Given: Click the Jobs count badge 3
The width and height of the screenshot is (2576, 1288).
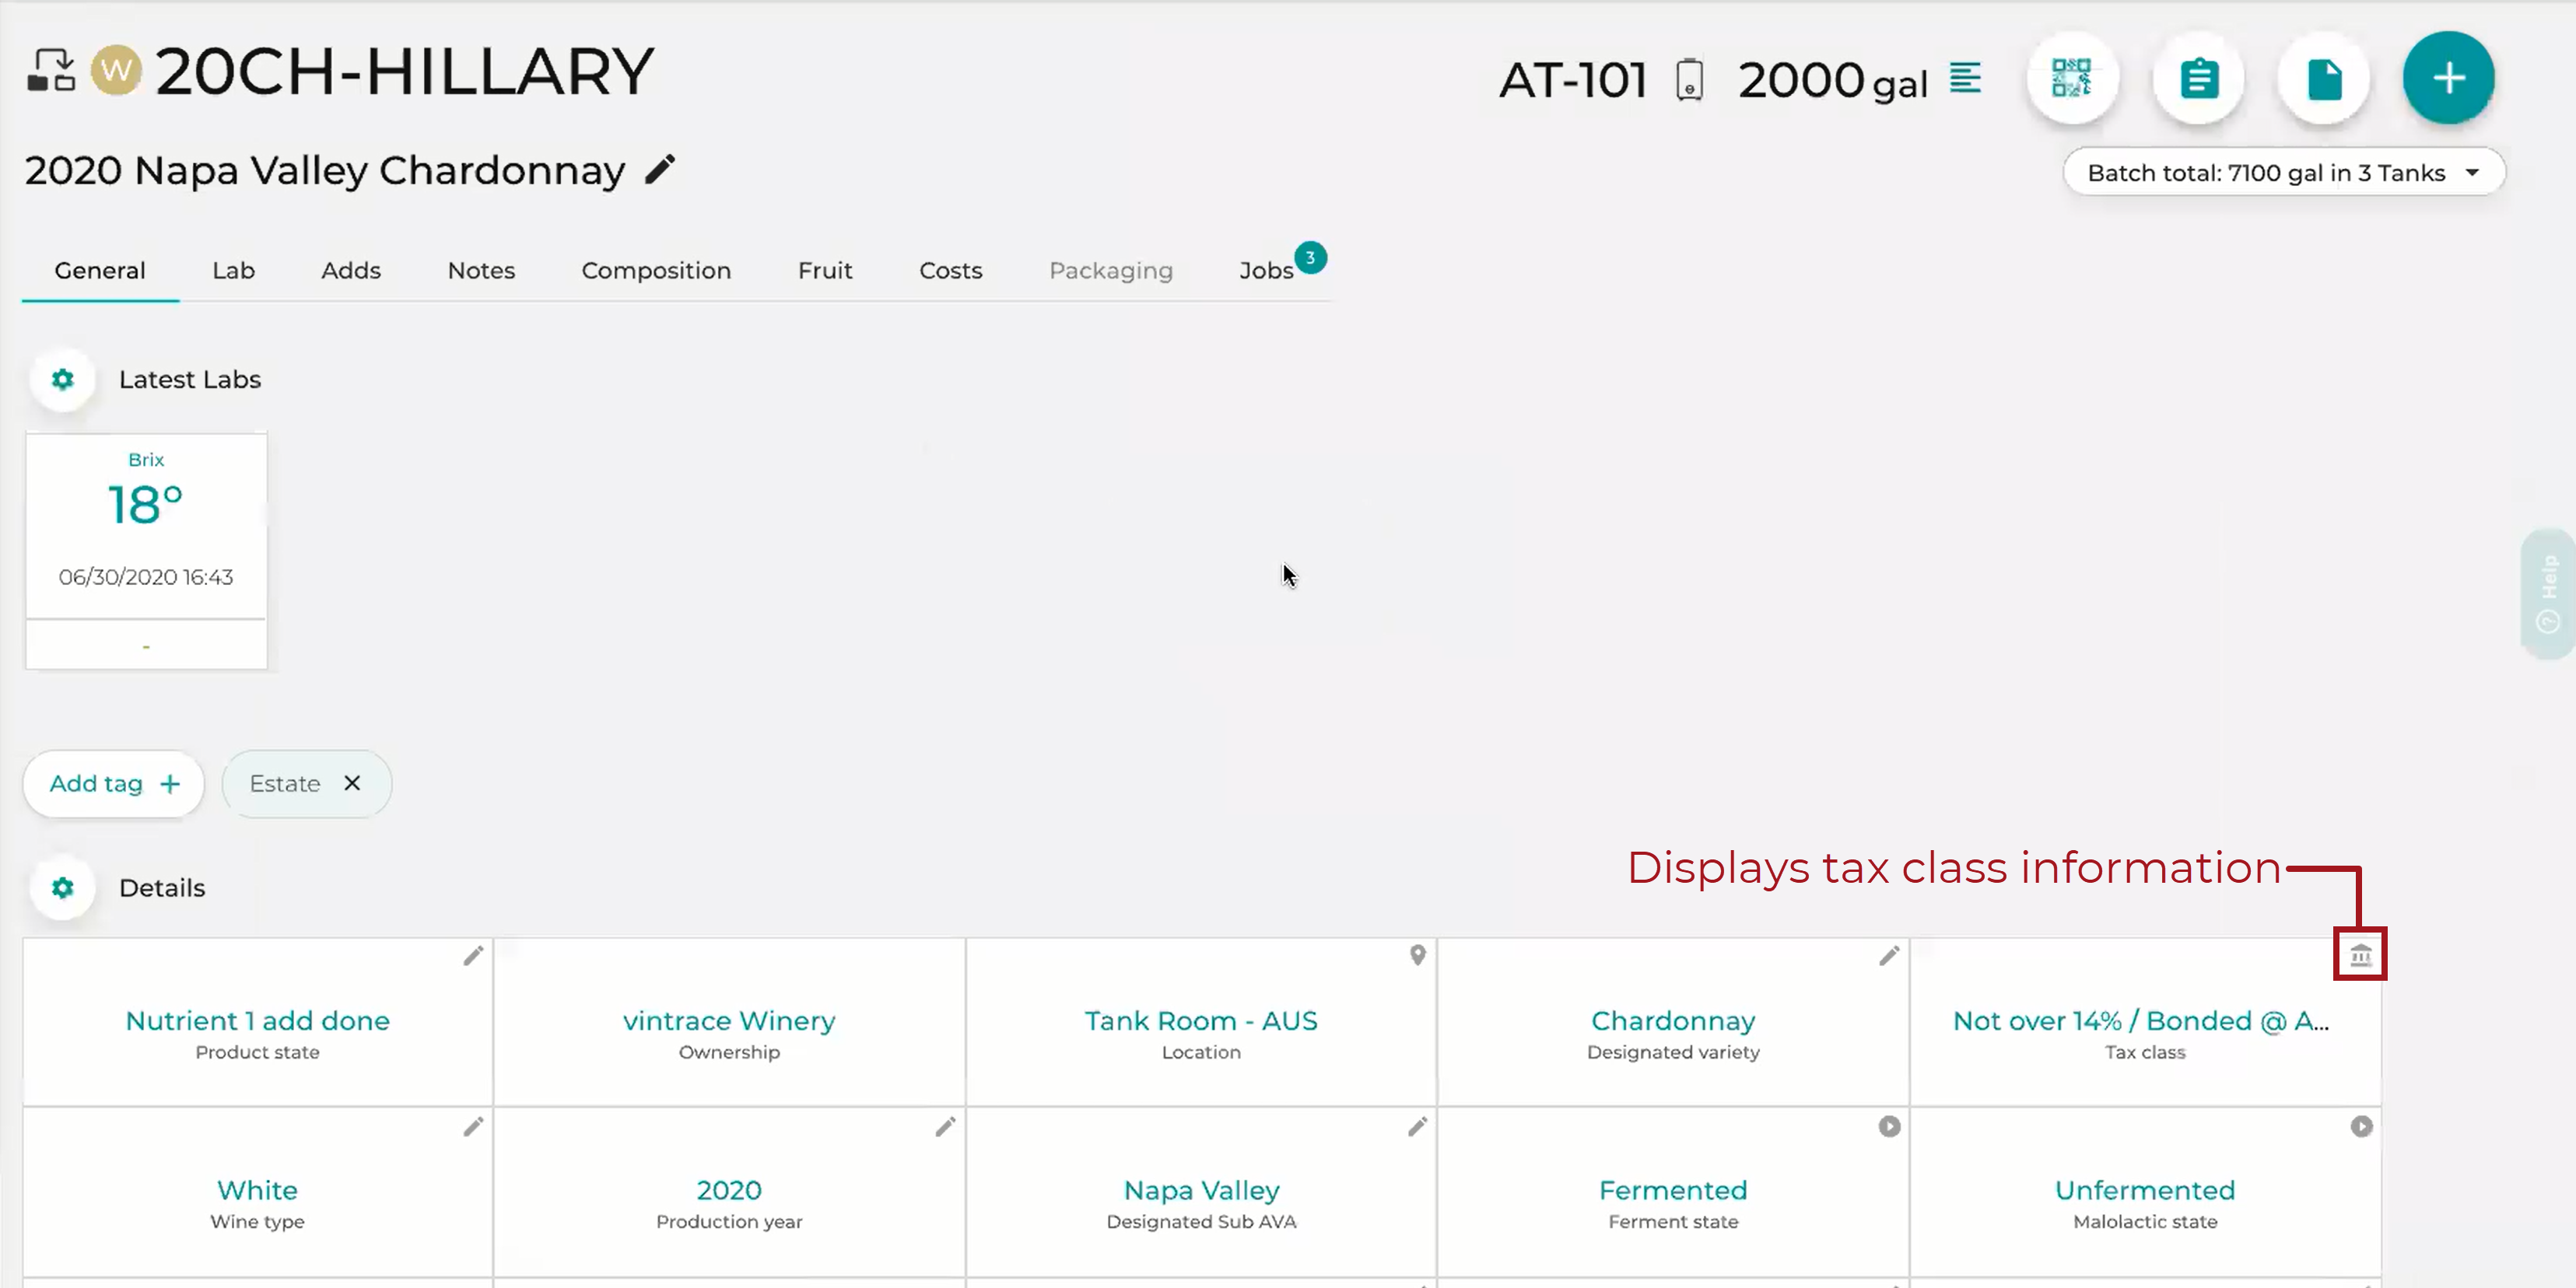Looking at the screenshot, I should [x=1310, y=258].
